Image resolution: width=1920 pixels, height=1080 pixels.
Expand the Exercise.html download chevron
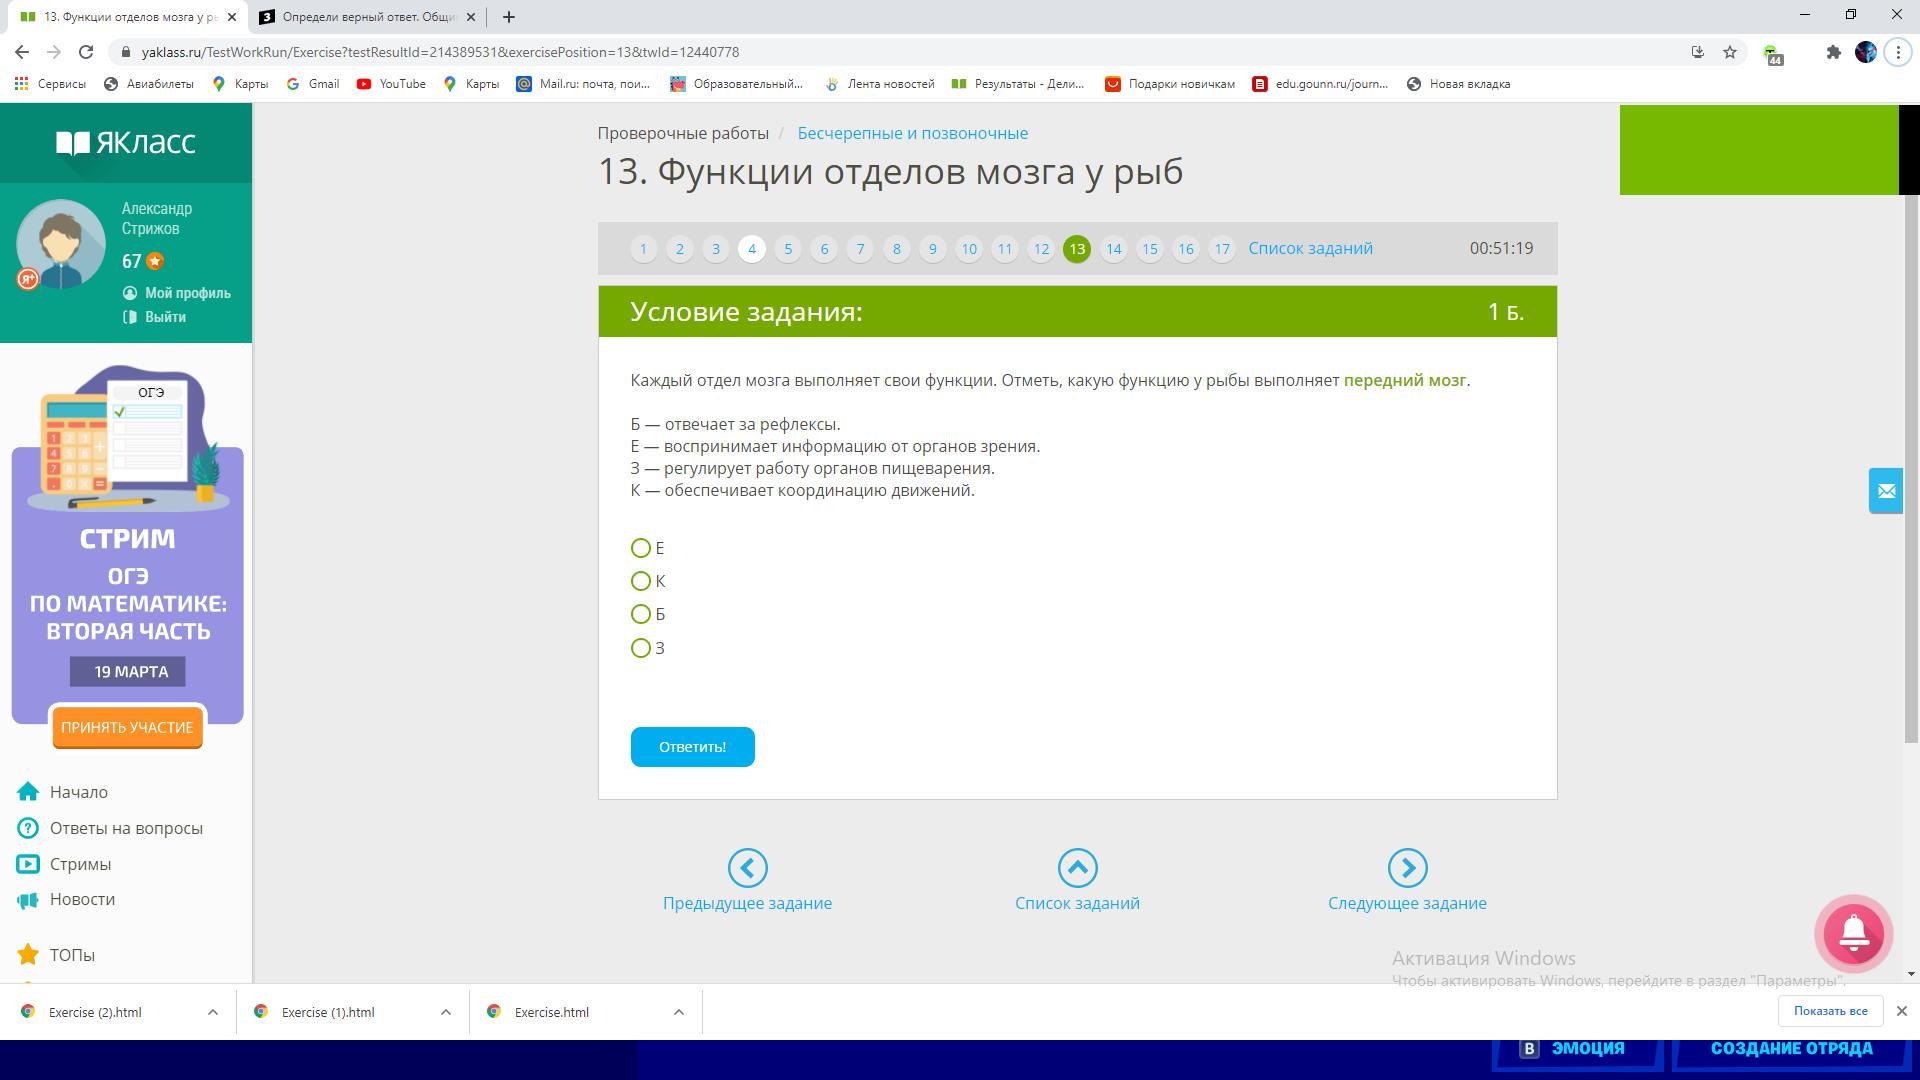click(679, 1012)
